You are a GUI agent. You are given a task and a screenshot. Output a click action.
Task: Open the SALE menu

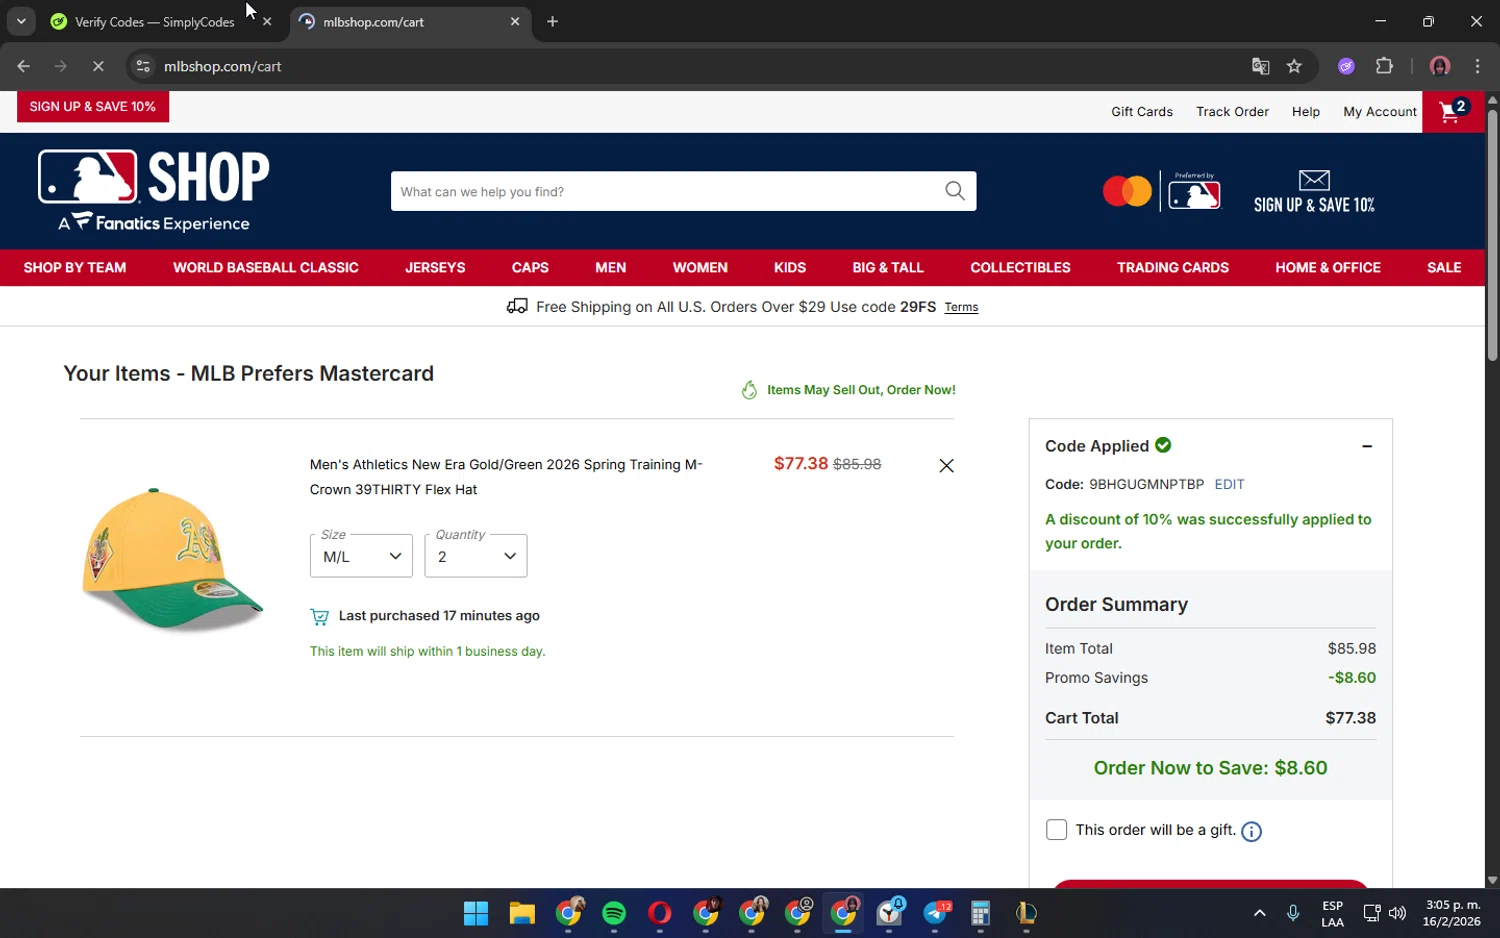pyautogui.click(x=1444, y=268)
